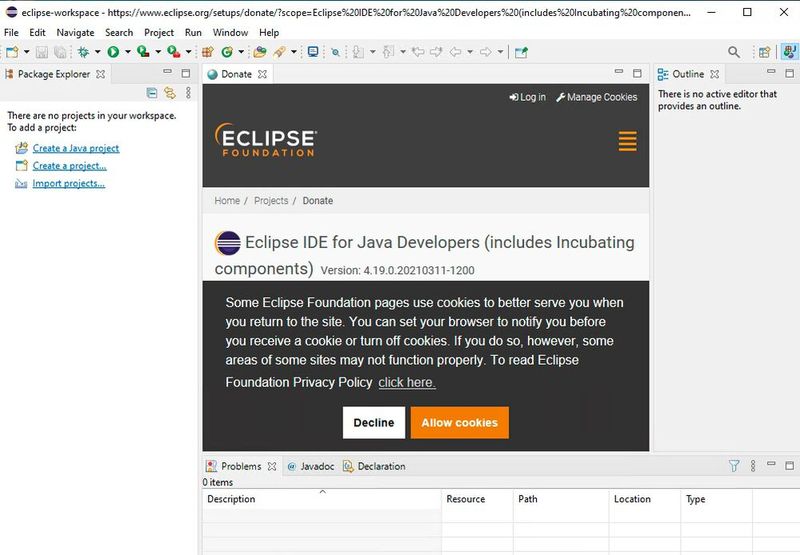
Task: Select the Java perspective button
Action: (x=789, y=52)
